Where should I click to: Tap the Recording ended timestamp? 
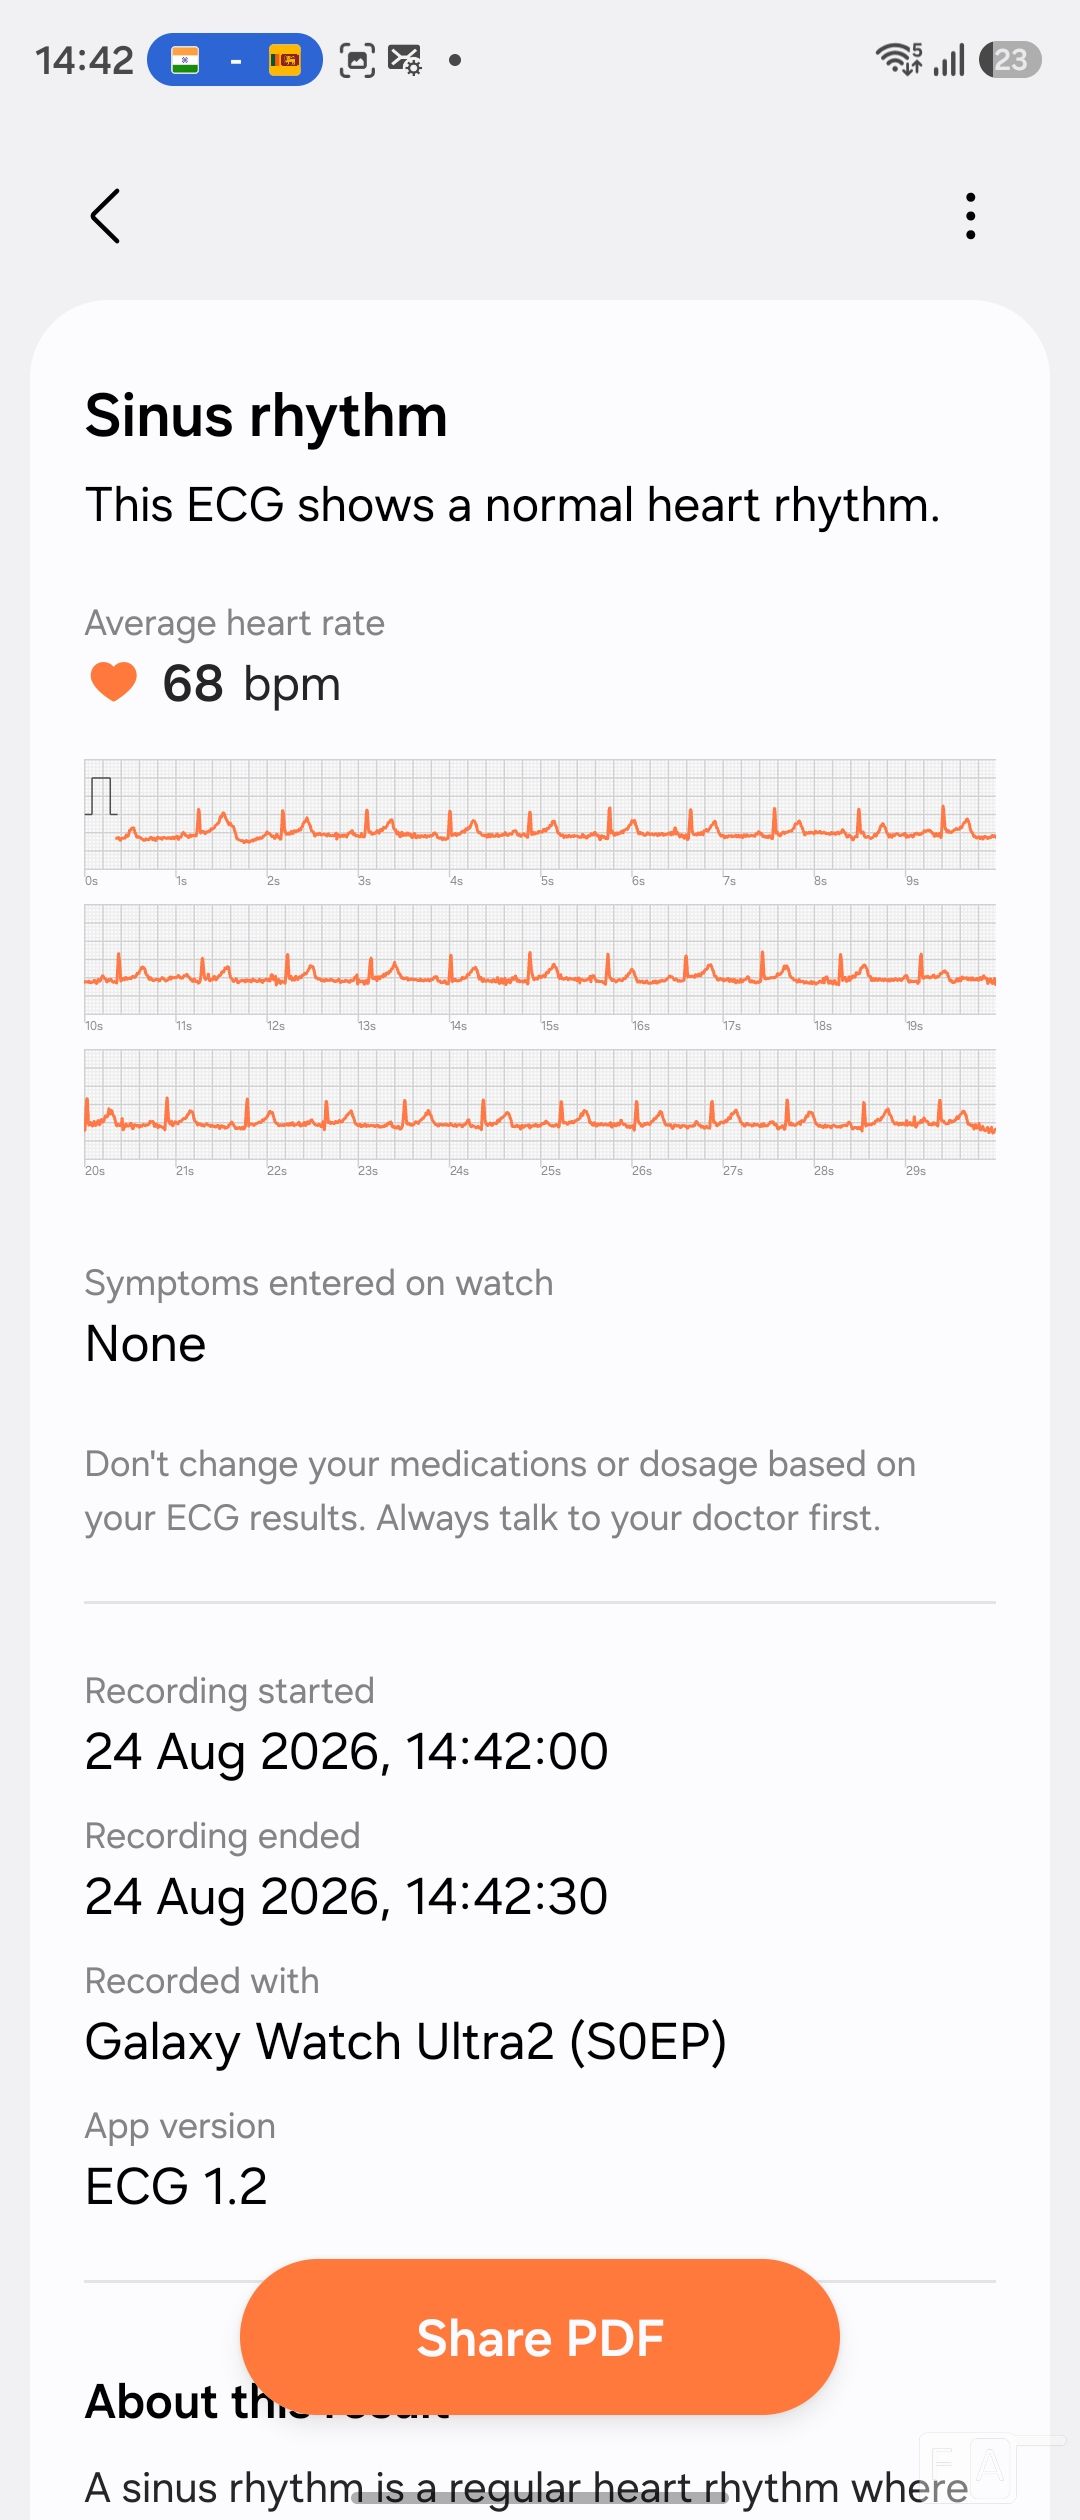(346, 1897)
